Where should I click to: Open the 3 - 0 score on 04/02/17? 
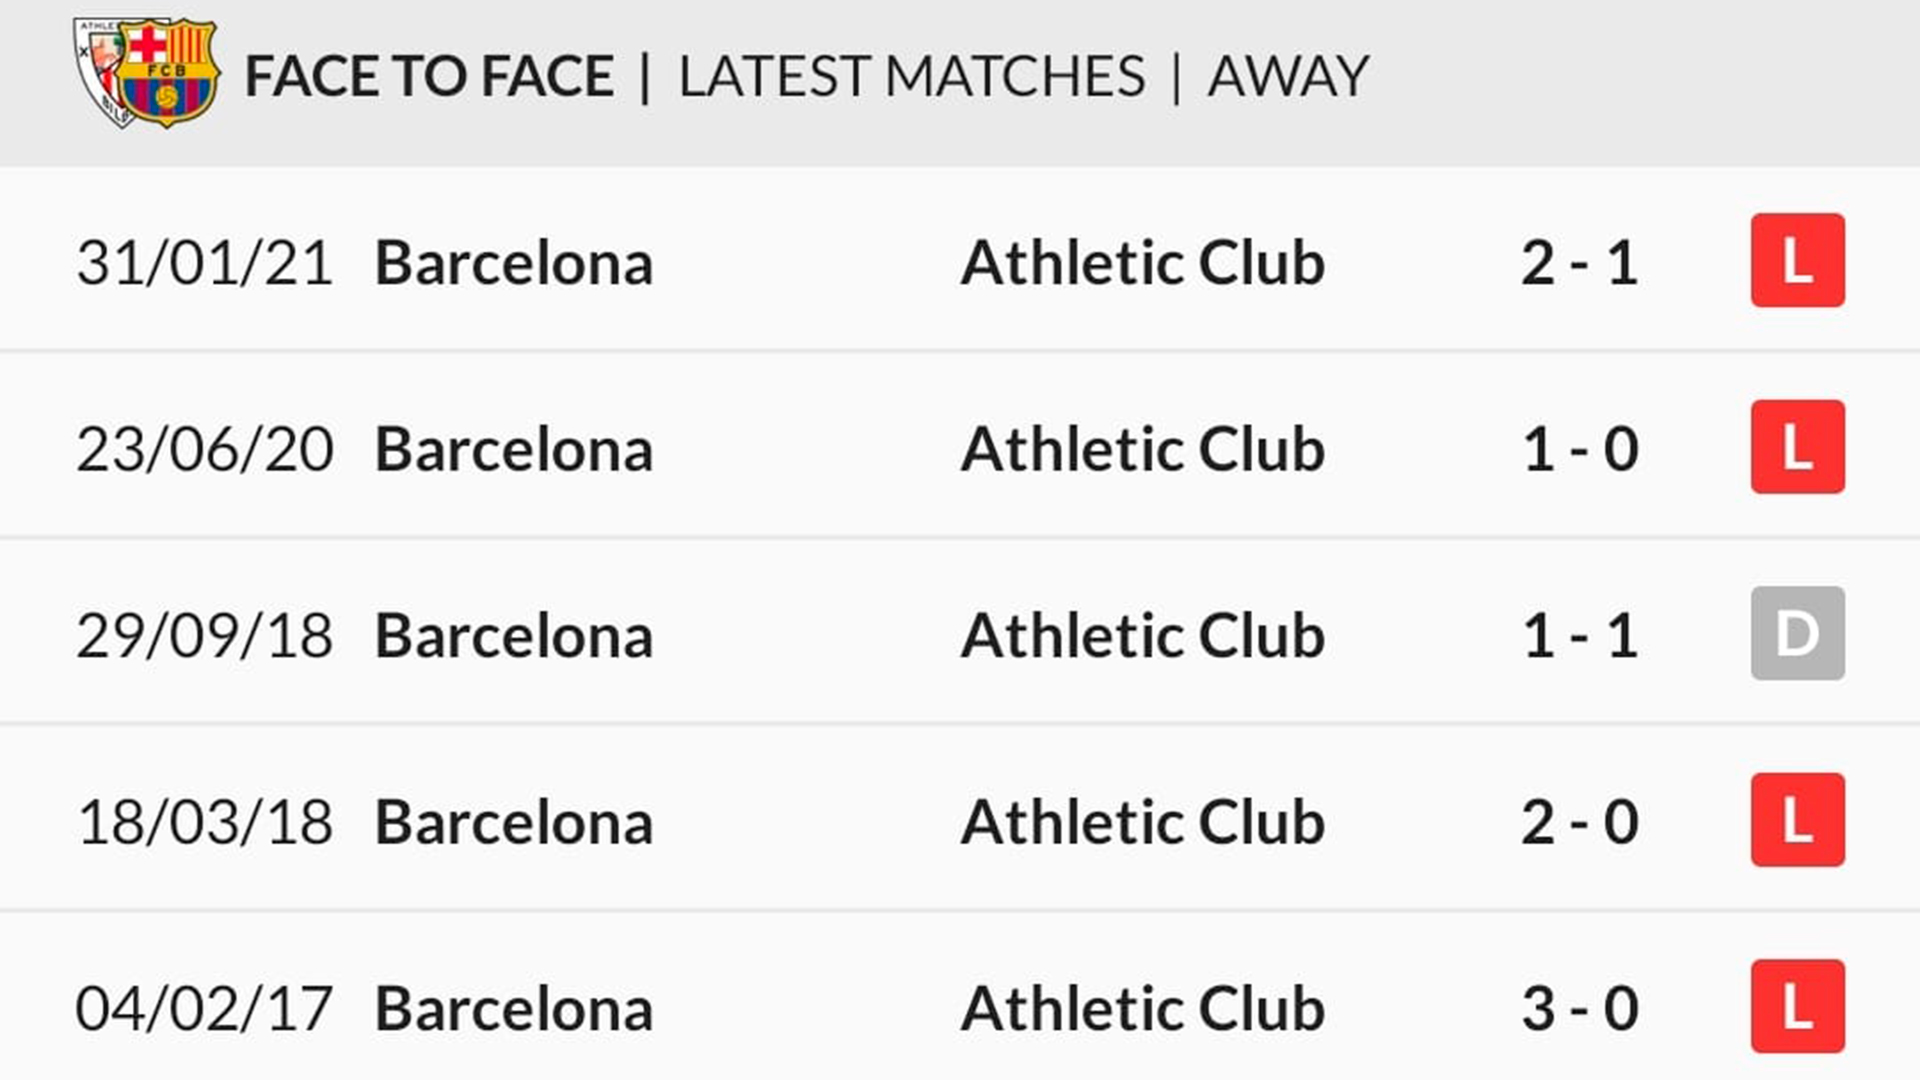(x=1579, y=1008)
